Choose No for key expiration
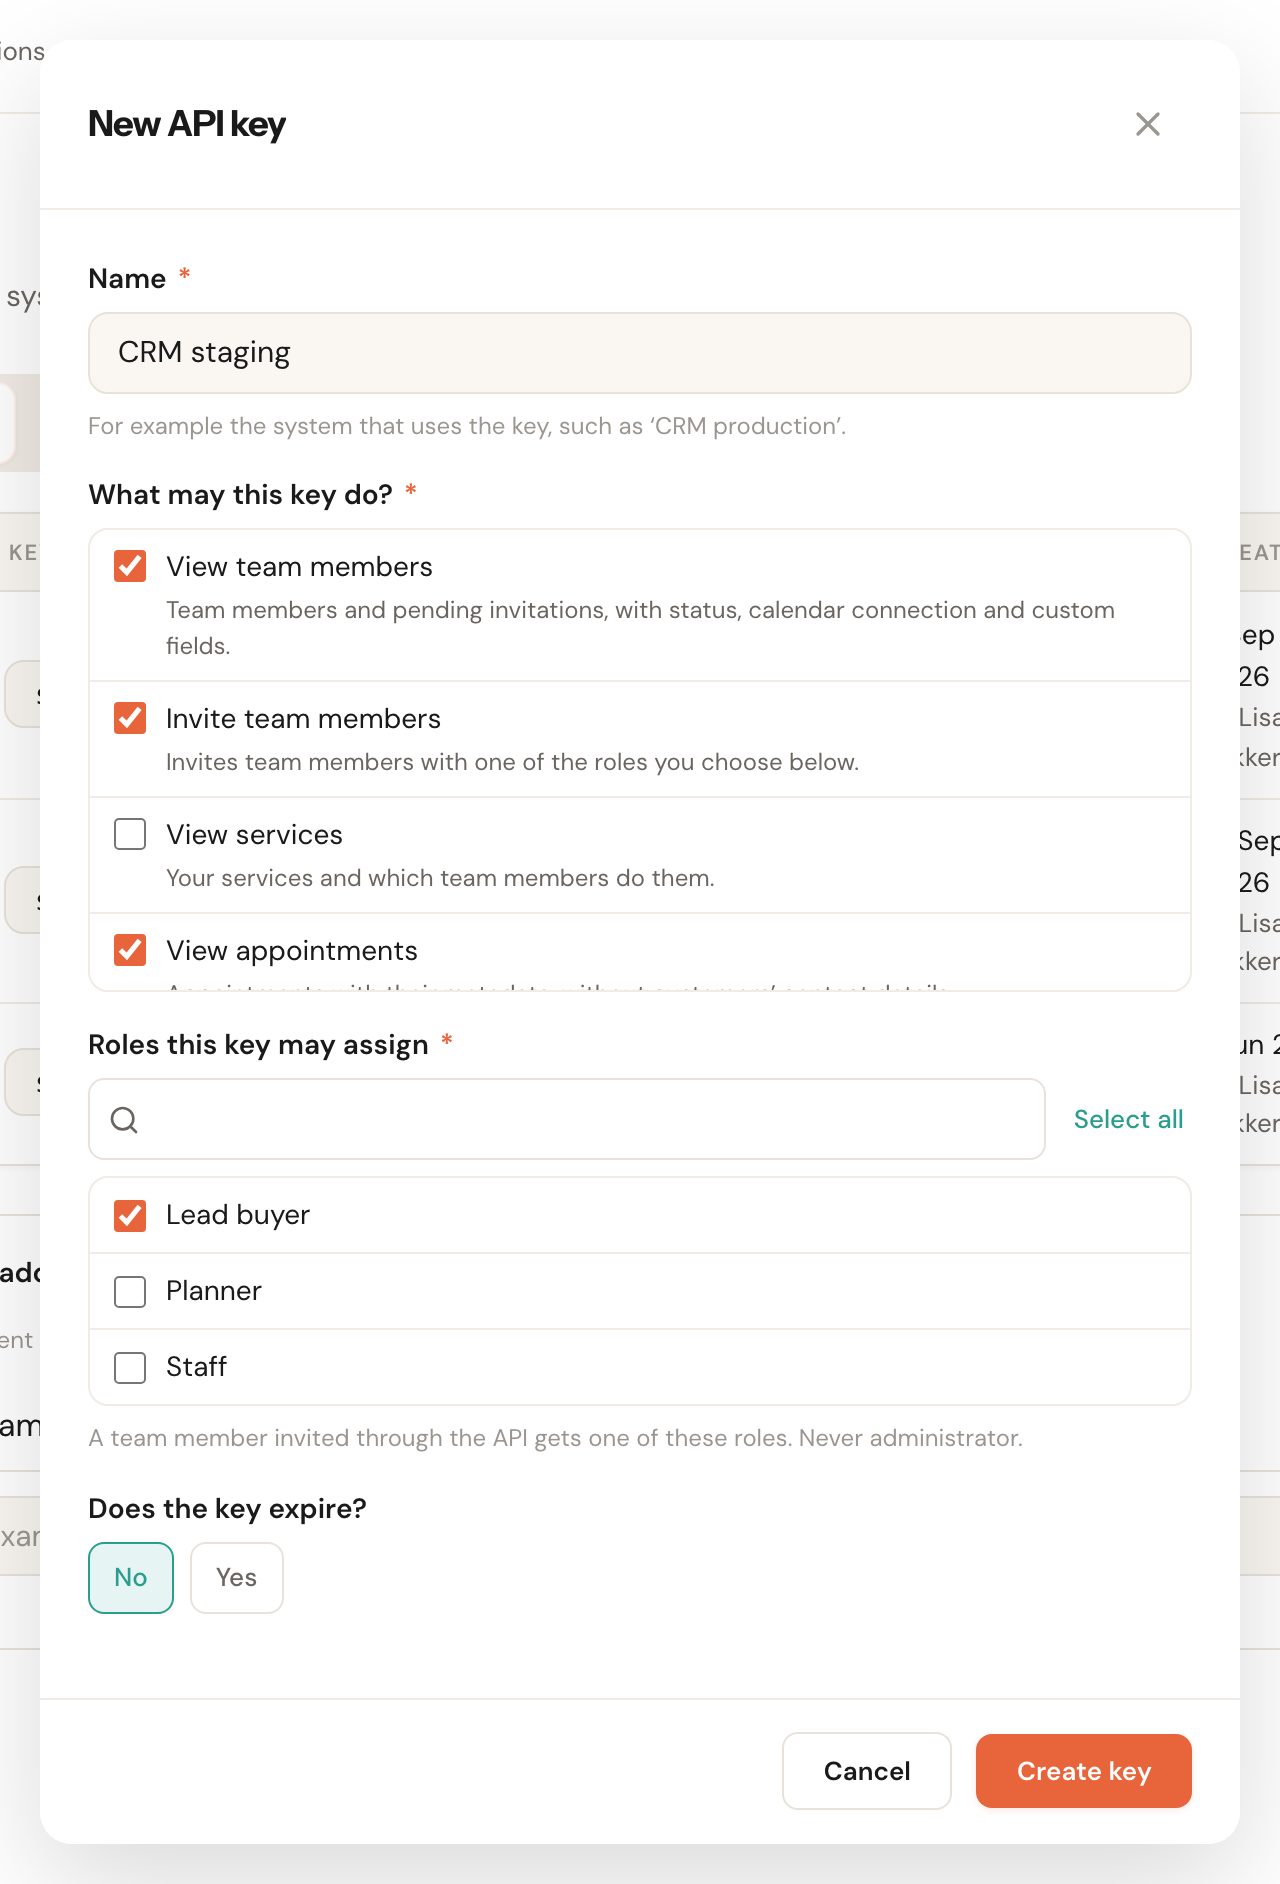Viewport: 1280px width, 1884px height. point(131,1578)
